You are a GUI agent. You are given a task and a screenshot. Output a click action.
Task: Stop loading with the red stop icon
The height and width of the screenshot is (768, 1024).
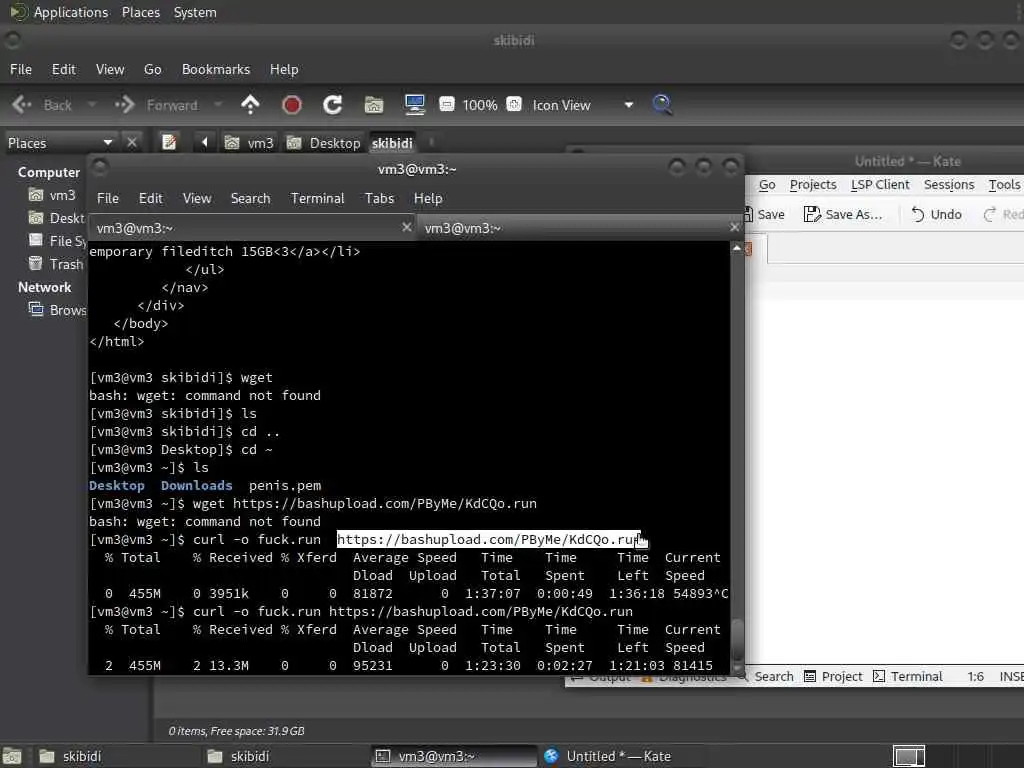pos(291,104)
